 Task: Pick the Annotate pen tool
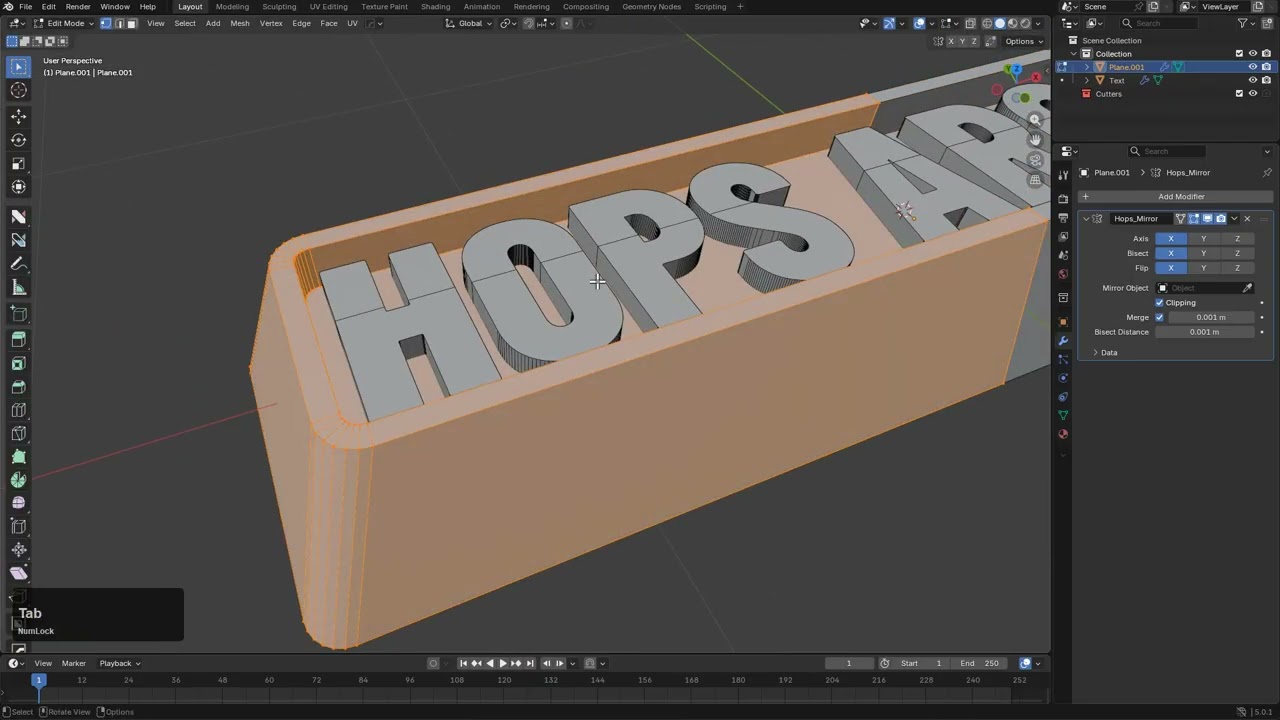18,264
